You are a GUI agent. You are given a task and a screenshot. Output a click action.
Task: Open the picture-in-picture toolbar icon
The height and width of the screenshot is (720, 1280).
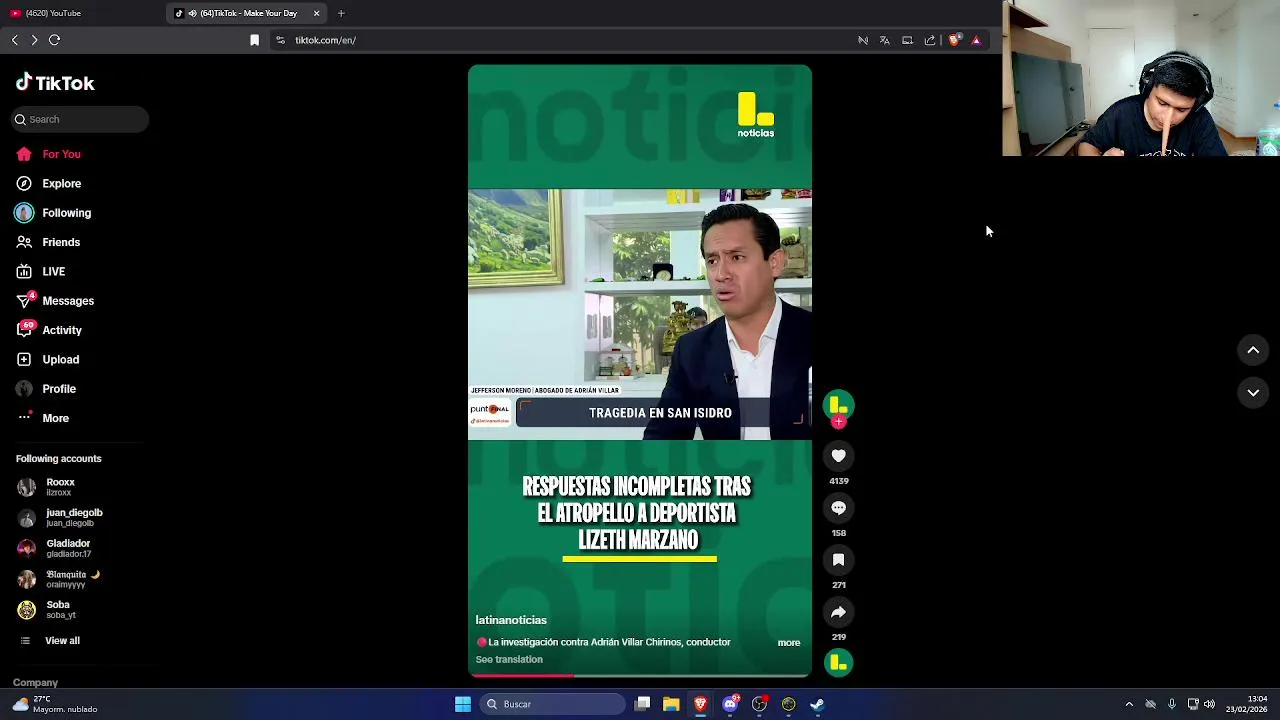(x=907, y=40)
